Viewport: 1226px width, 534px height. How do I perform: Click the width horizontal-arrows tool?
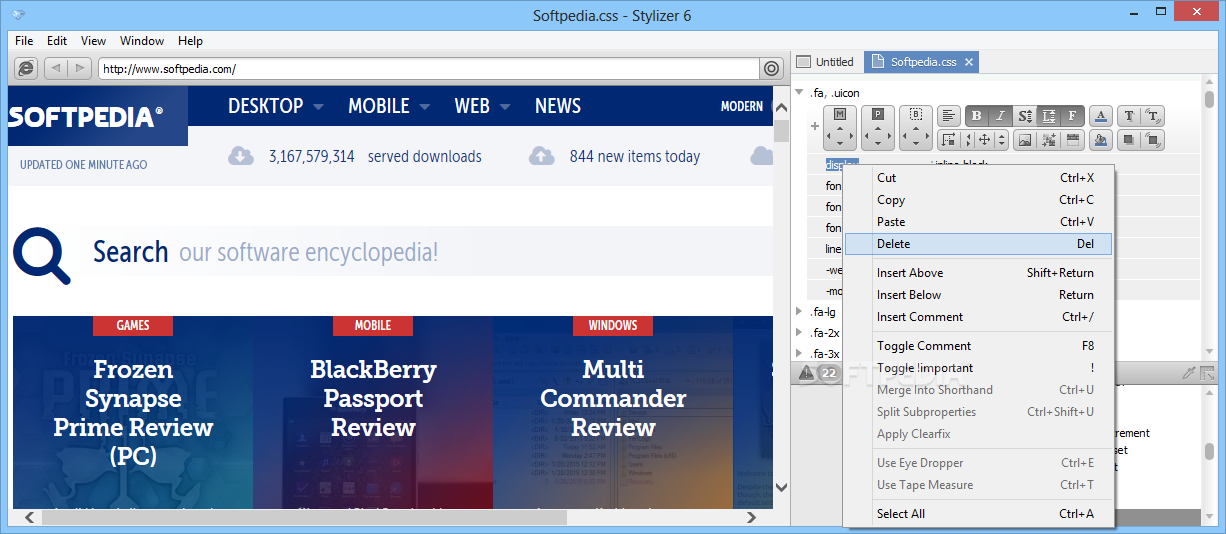click(x=968, y=140)
